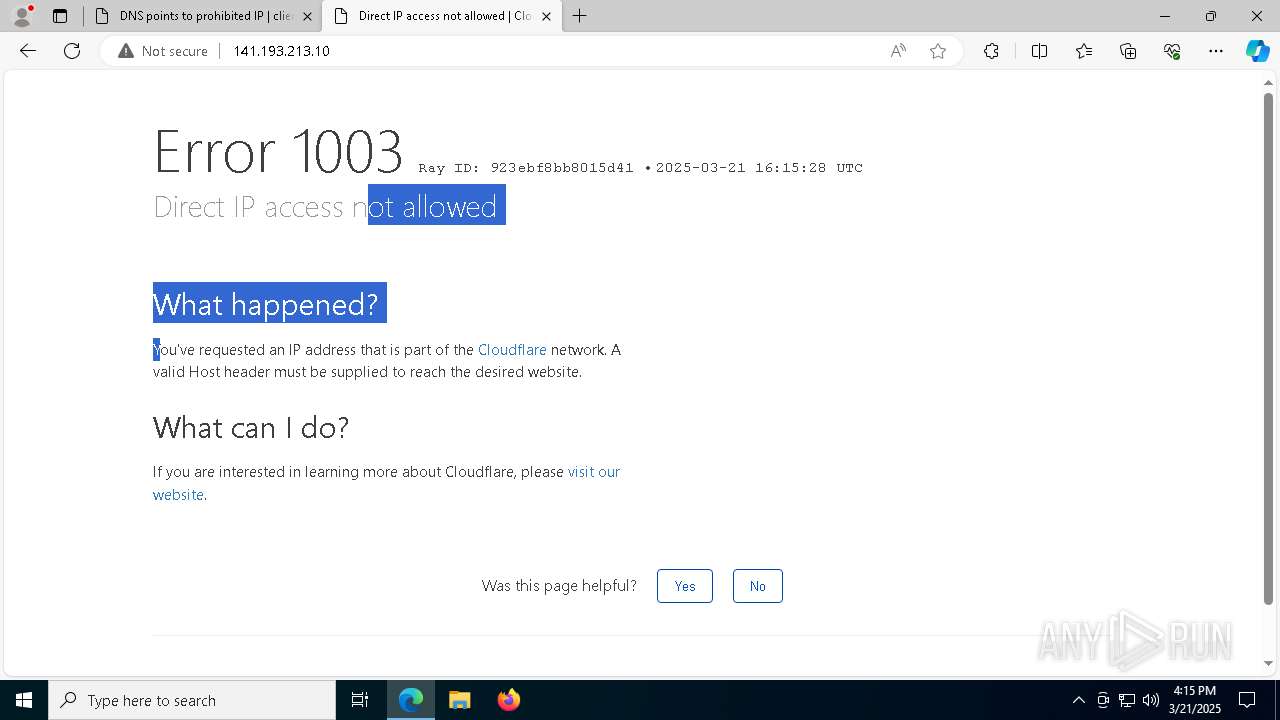Switch to the DNS points to prohibited IP tab
The height and width of the screenshot is (720, 1280).
click(x=203, y=16)
